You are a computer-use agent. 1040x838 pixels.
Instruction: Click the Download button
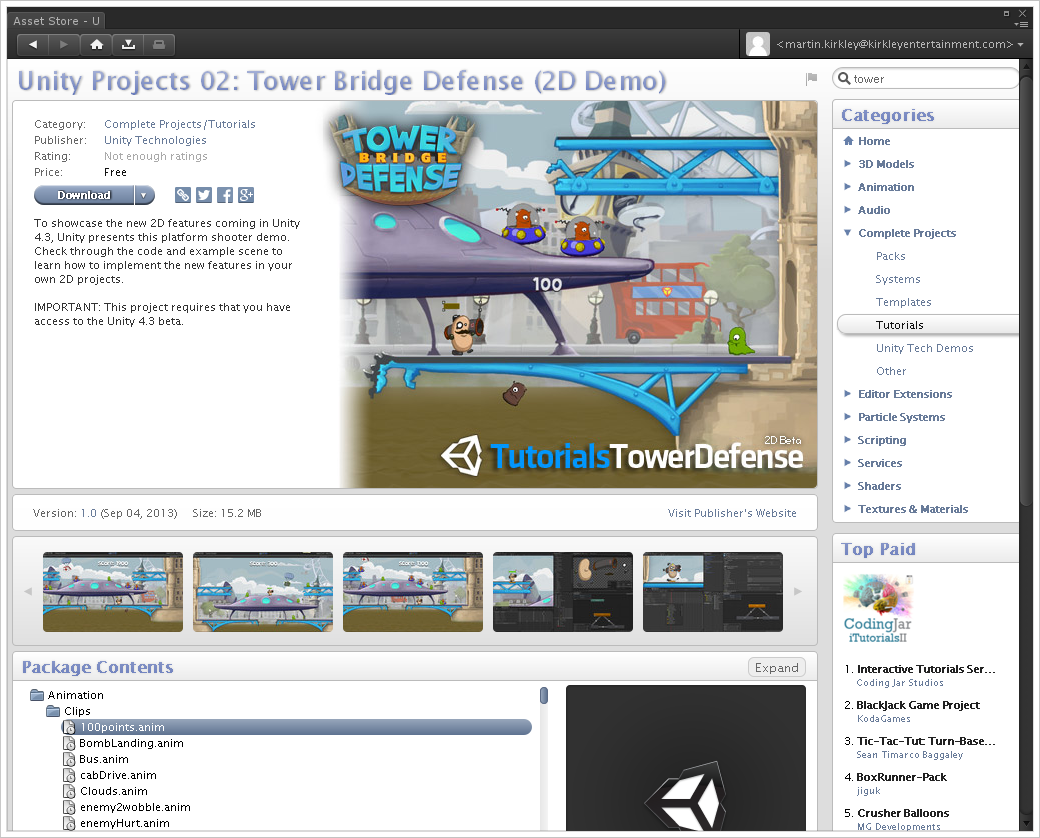[x=84, y=195]
